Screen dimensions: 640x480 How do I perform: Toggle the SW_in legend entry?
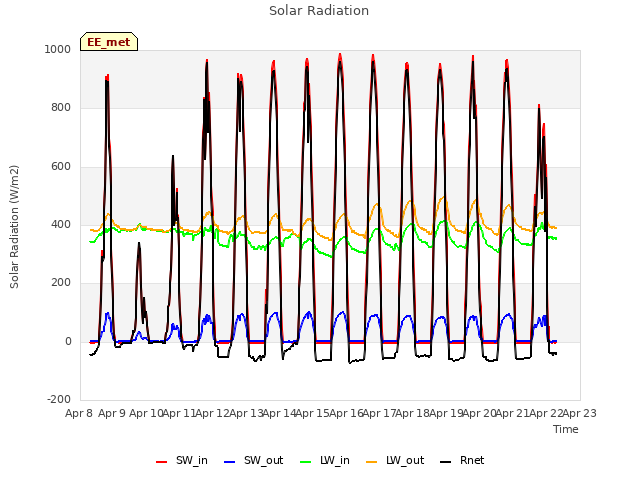coord(182,460)
